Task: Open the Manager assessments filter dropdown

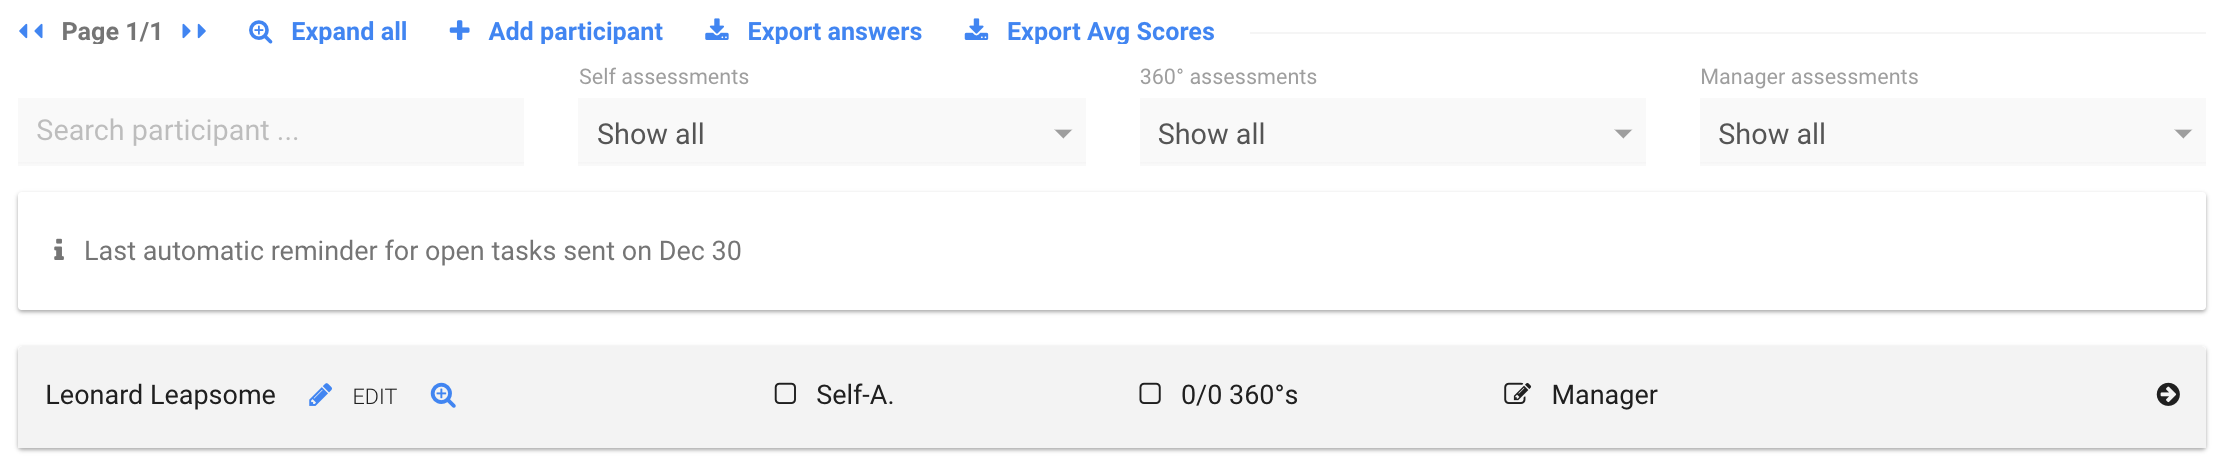Action: 1953,132
